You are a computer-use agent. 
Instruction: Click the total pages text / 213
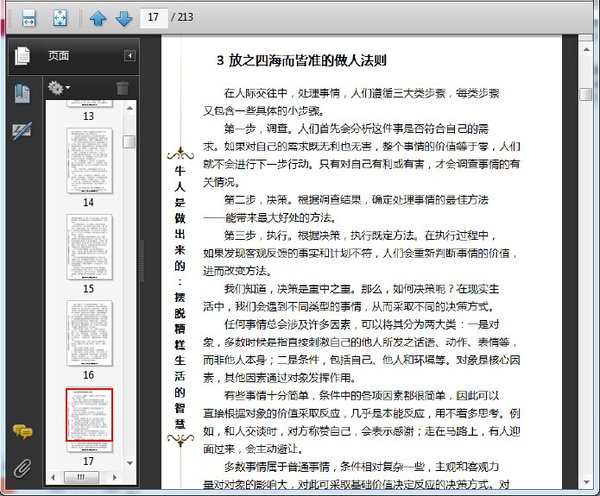pyautogui.click(x=182, y=17)
